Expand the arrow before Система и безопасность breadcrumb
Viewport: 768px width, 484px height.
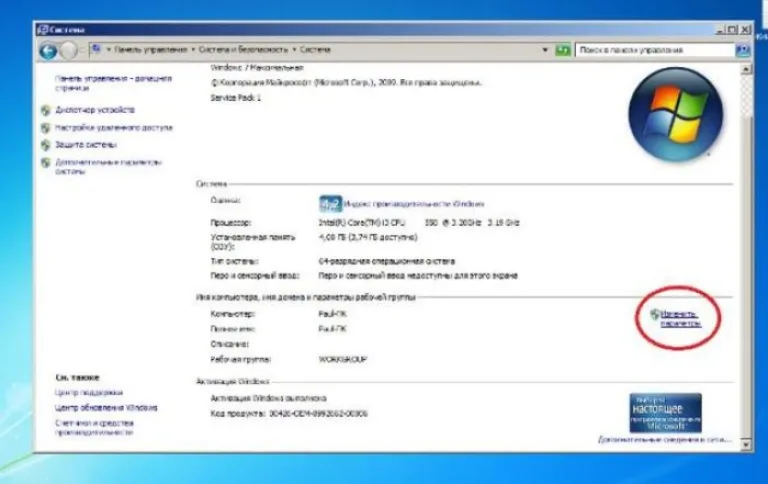(193, 49)
